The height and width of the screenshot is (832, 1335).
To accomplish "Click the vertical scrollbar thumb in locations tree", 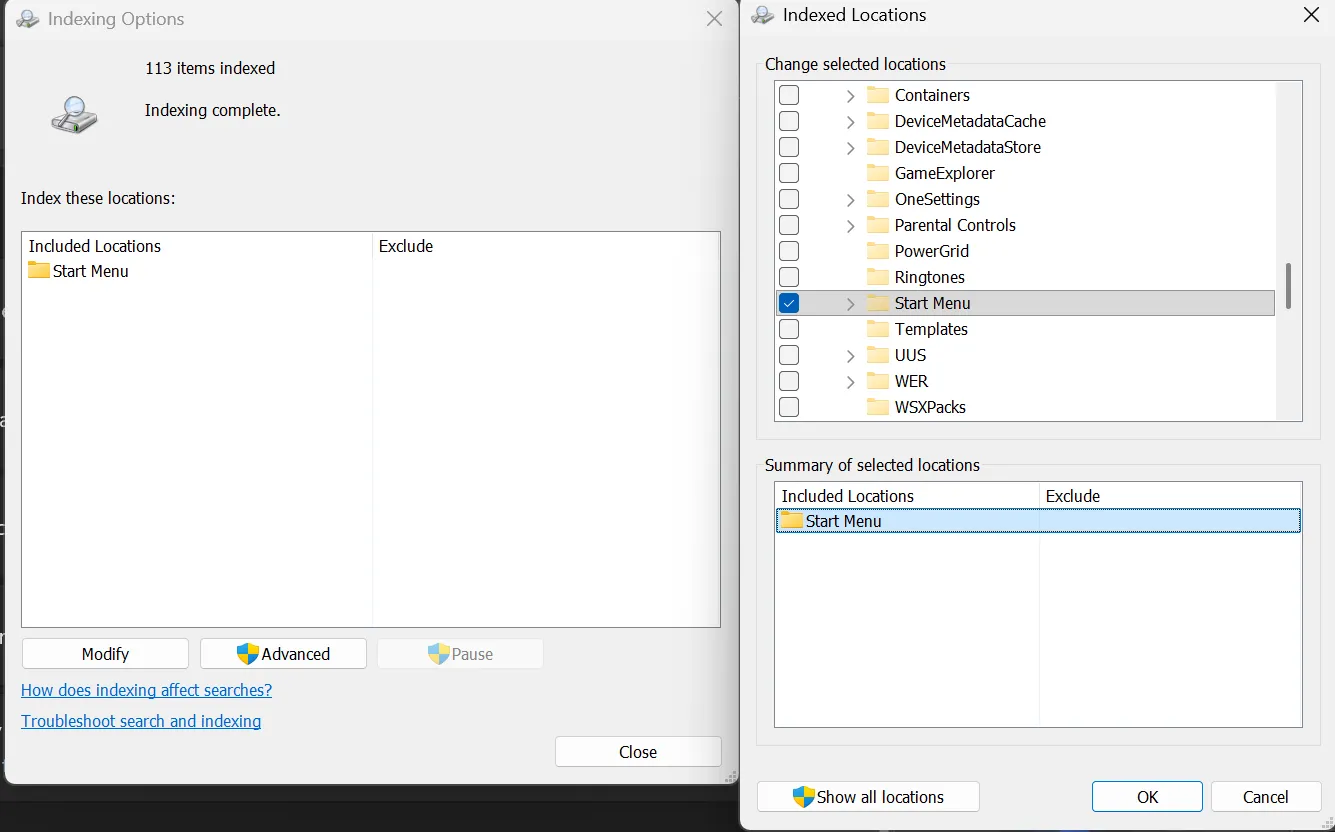I will (1288, 286).
